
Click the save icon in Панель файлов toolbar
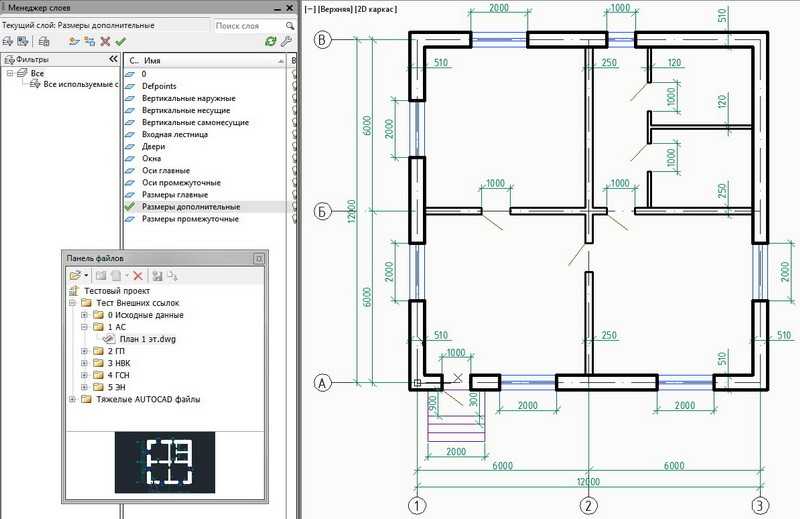point(157,276)
